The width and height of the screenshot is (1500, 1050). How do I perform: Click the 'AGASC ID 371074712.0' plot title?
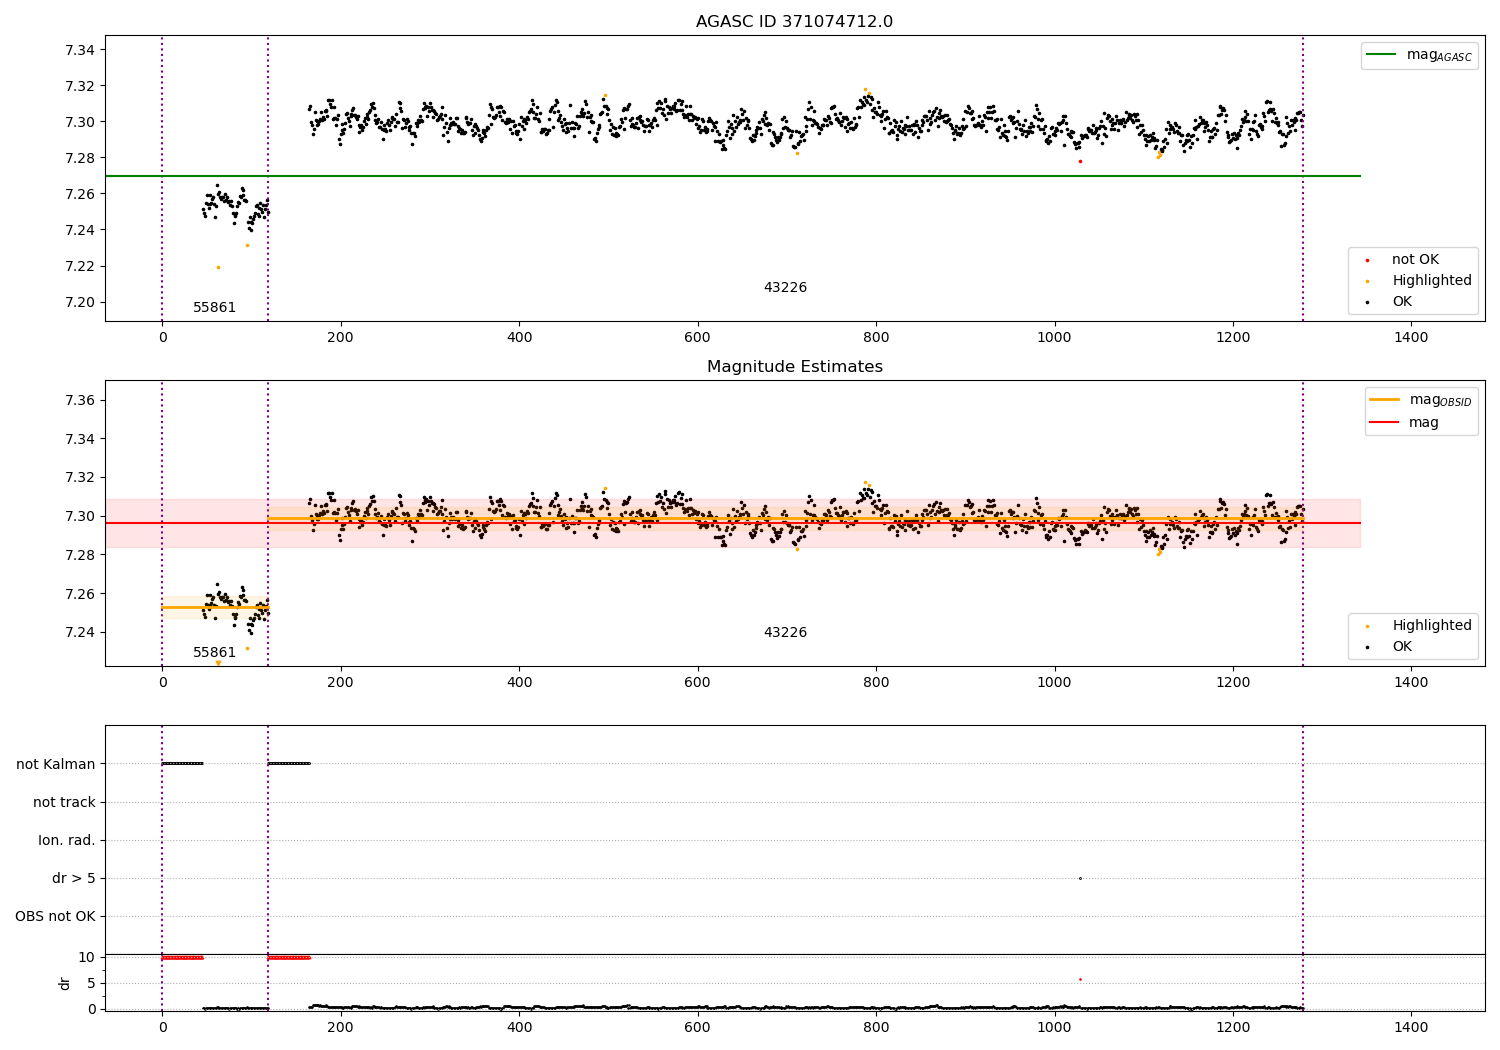pos(794,22)
